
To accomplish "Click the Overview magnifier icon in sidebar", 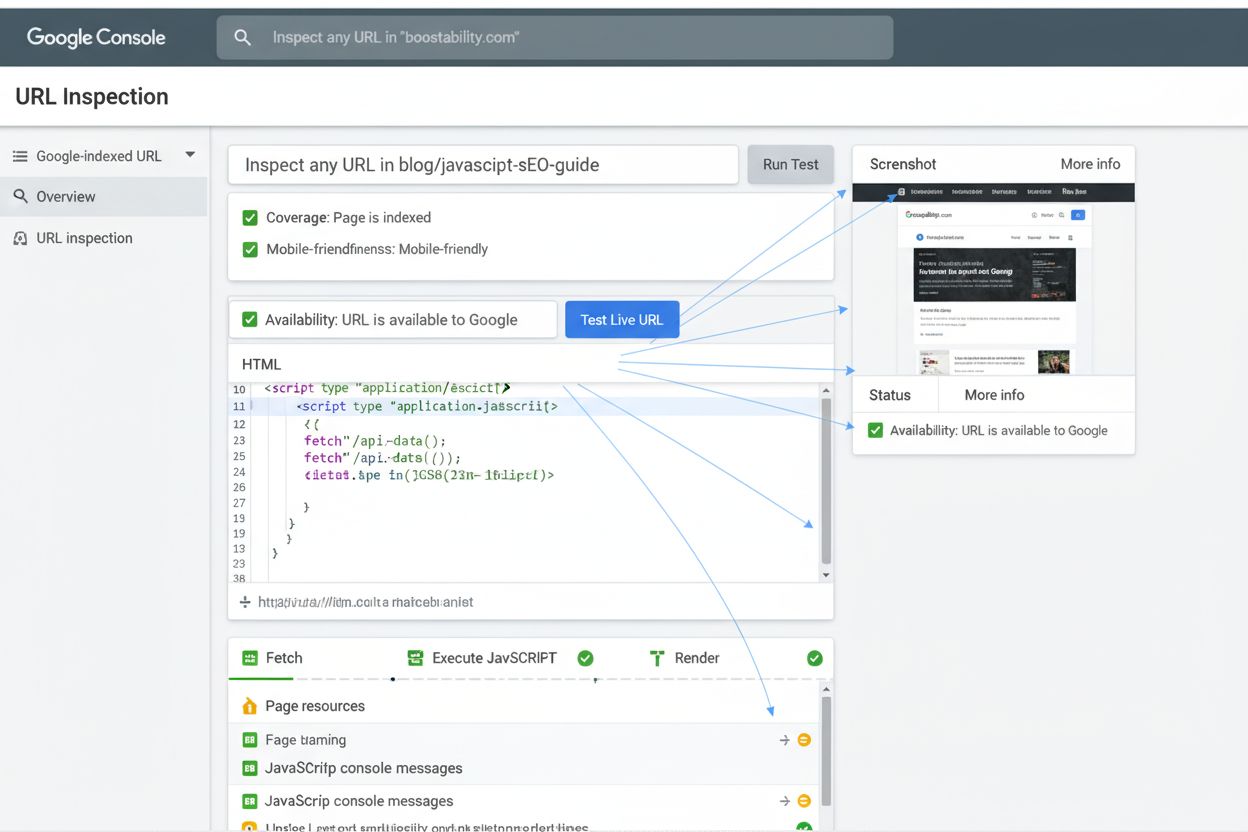I will [x=20, y=197].
